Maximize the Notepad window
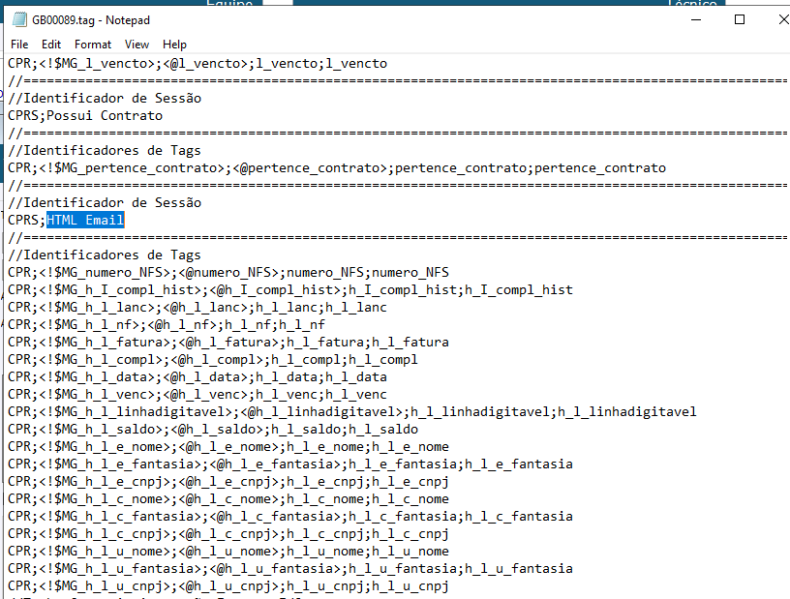Image resolution: width=790 pixels, height=599 pixels. 739,20
